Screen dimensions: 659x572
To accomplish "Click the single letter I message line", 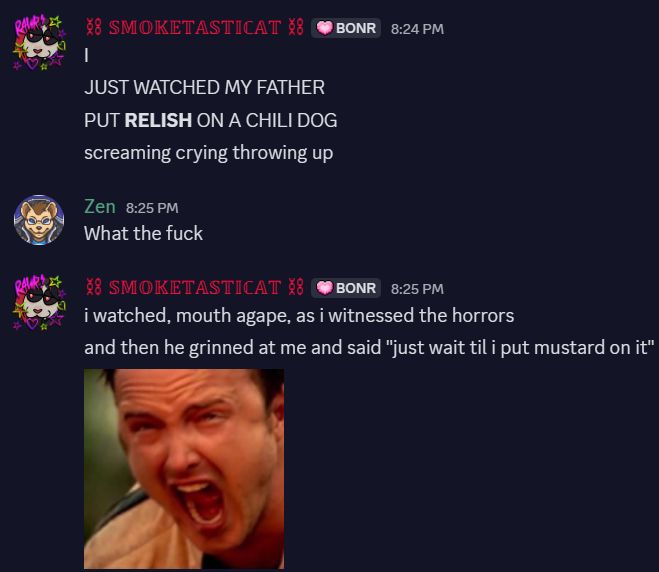I will 87,55.
